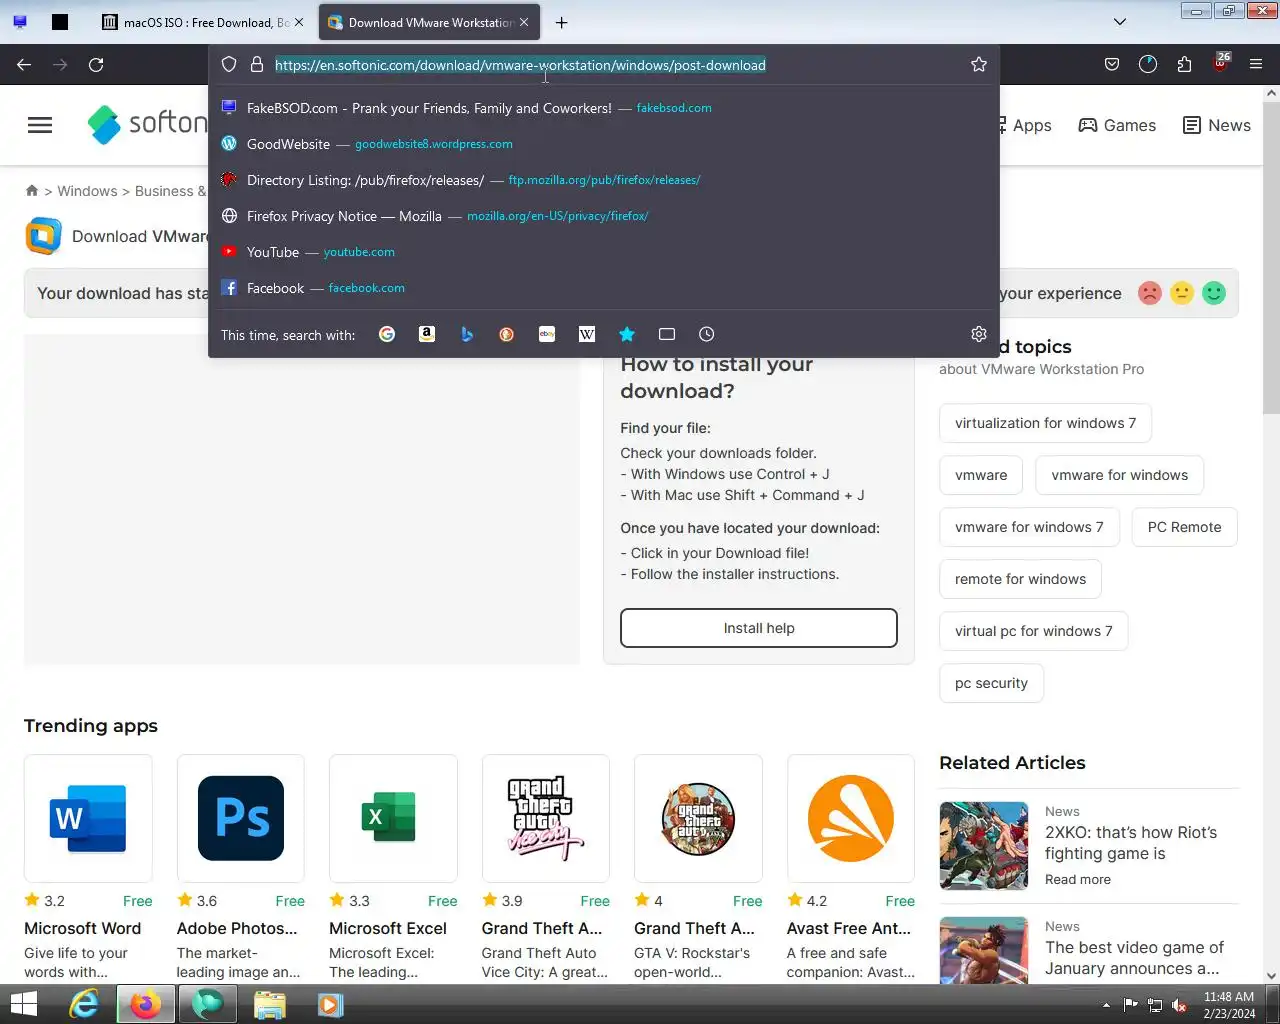Open 'vmware' topic tag
1280x1024 pixels.
click(x=981, y=475)
